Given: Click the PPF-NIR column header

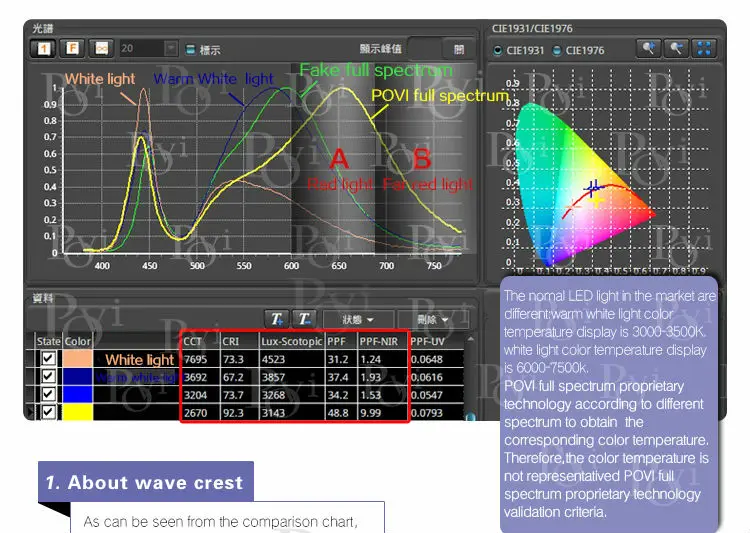Looking at the screenshot, I should [x=383, y=341].
